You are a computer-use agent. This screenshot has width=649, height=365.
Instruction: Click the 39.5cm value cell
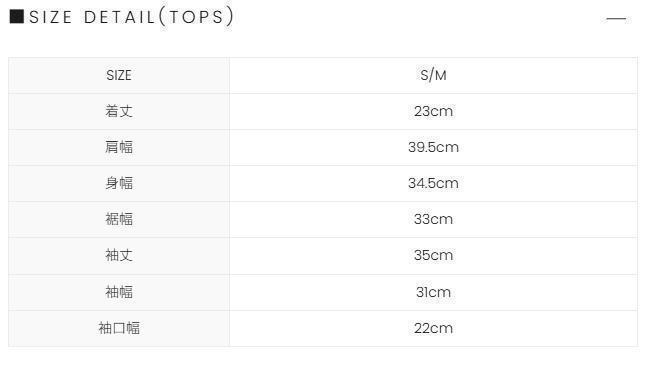pos(433,147)
